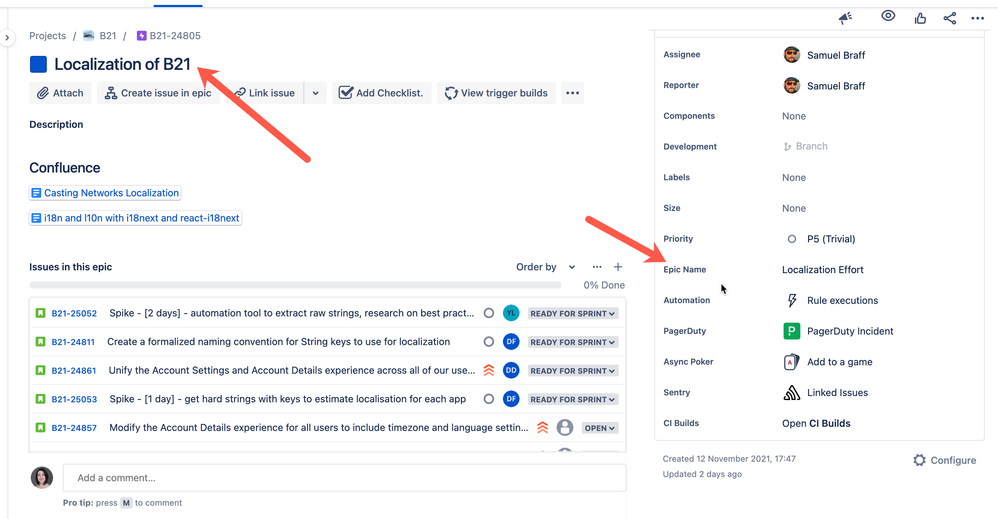Open the Order by dropdown

(545, 267)
